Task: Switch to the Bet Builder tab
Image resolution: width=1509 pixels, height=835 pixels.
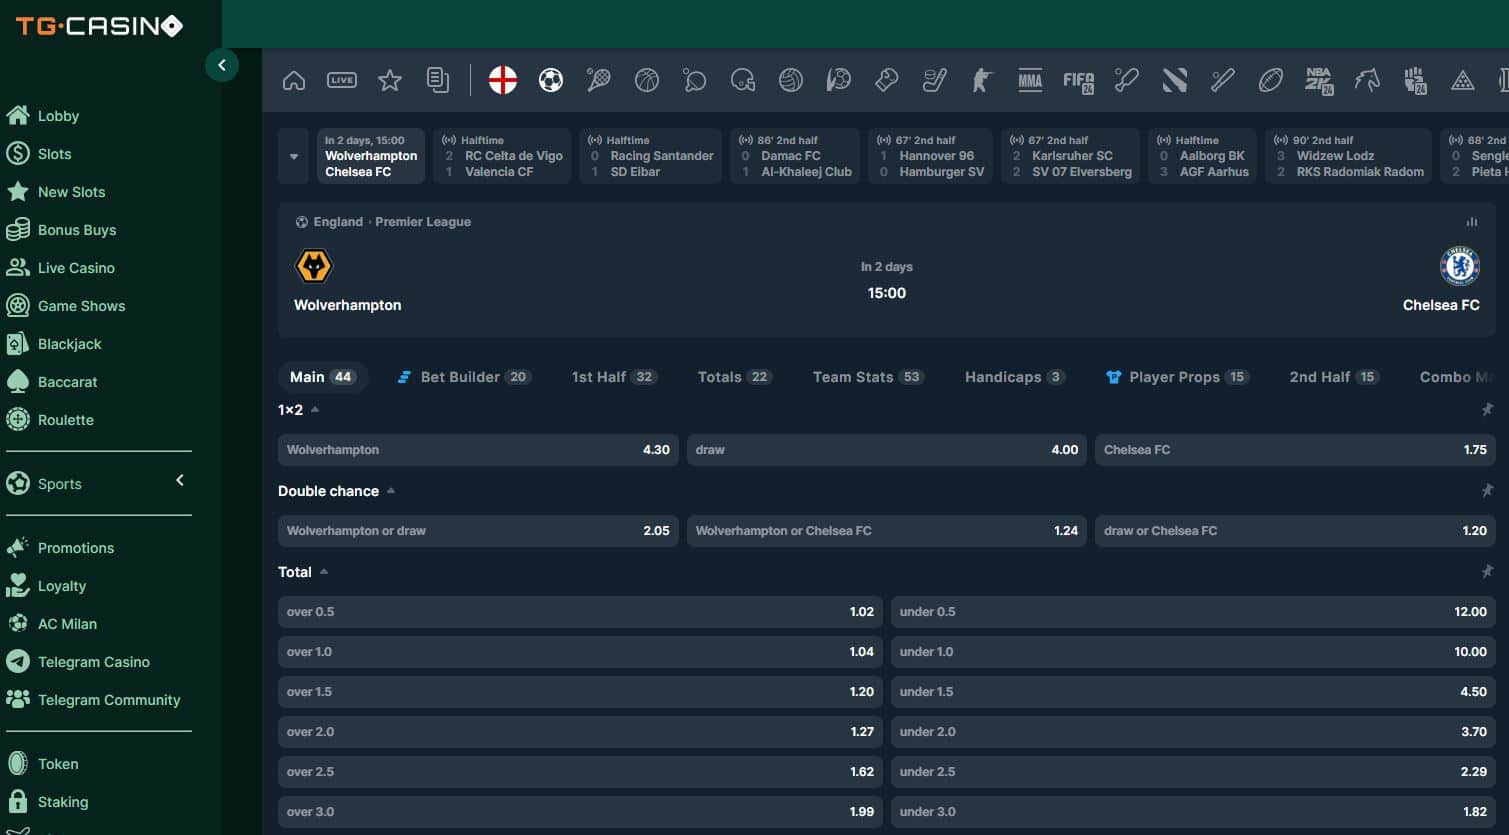Action: (463, 377)
